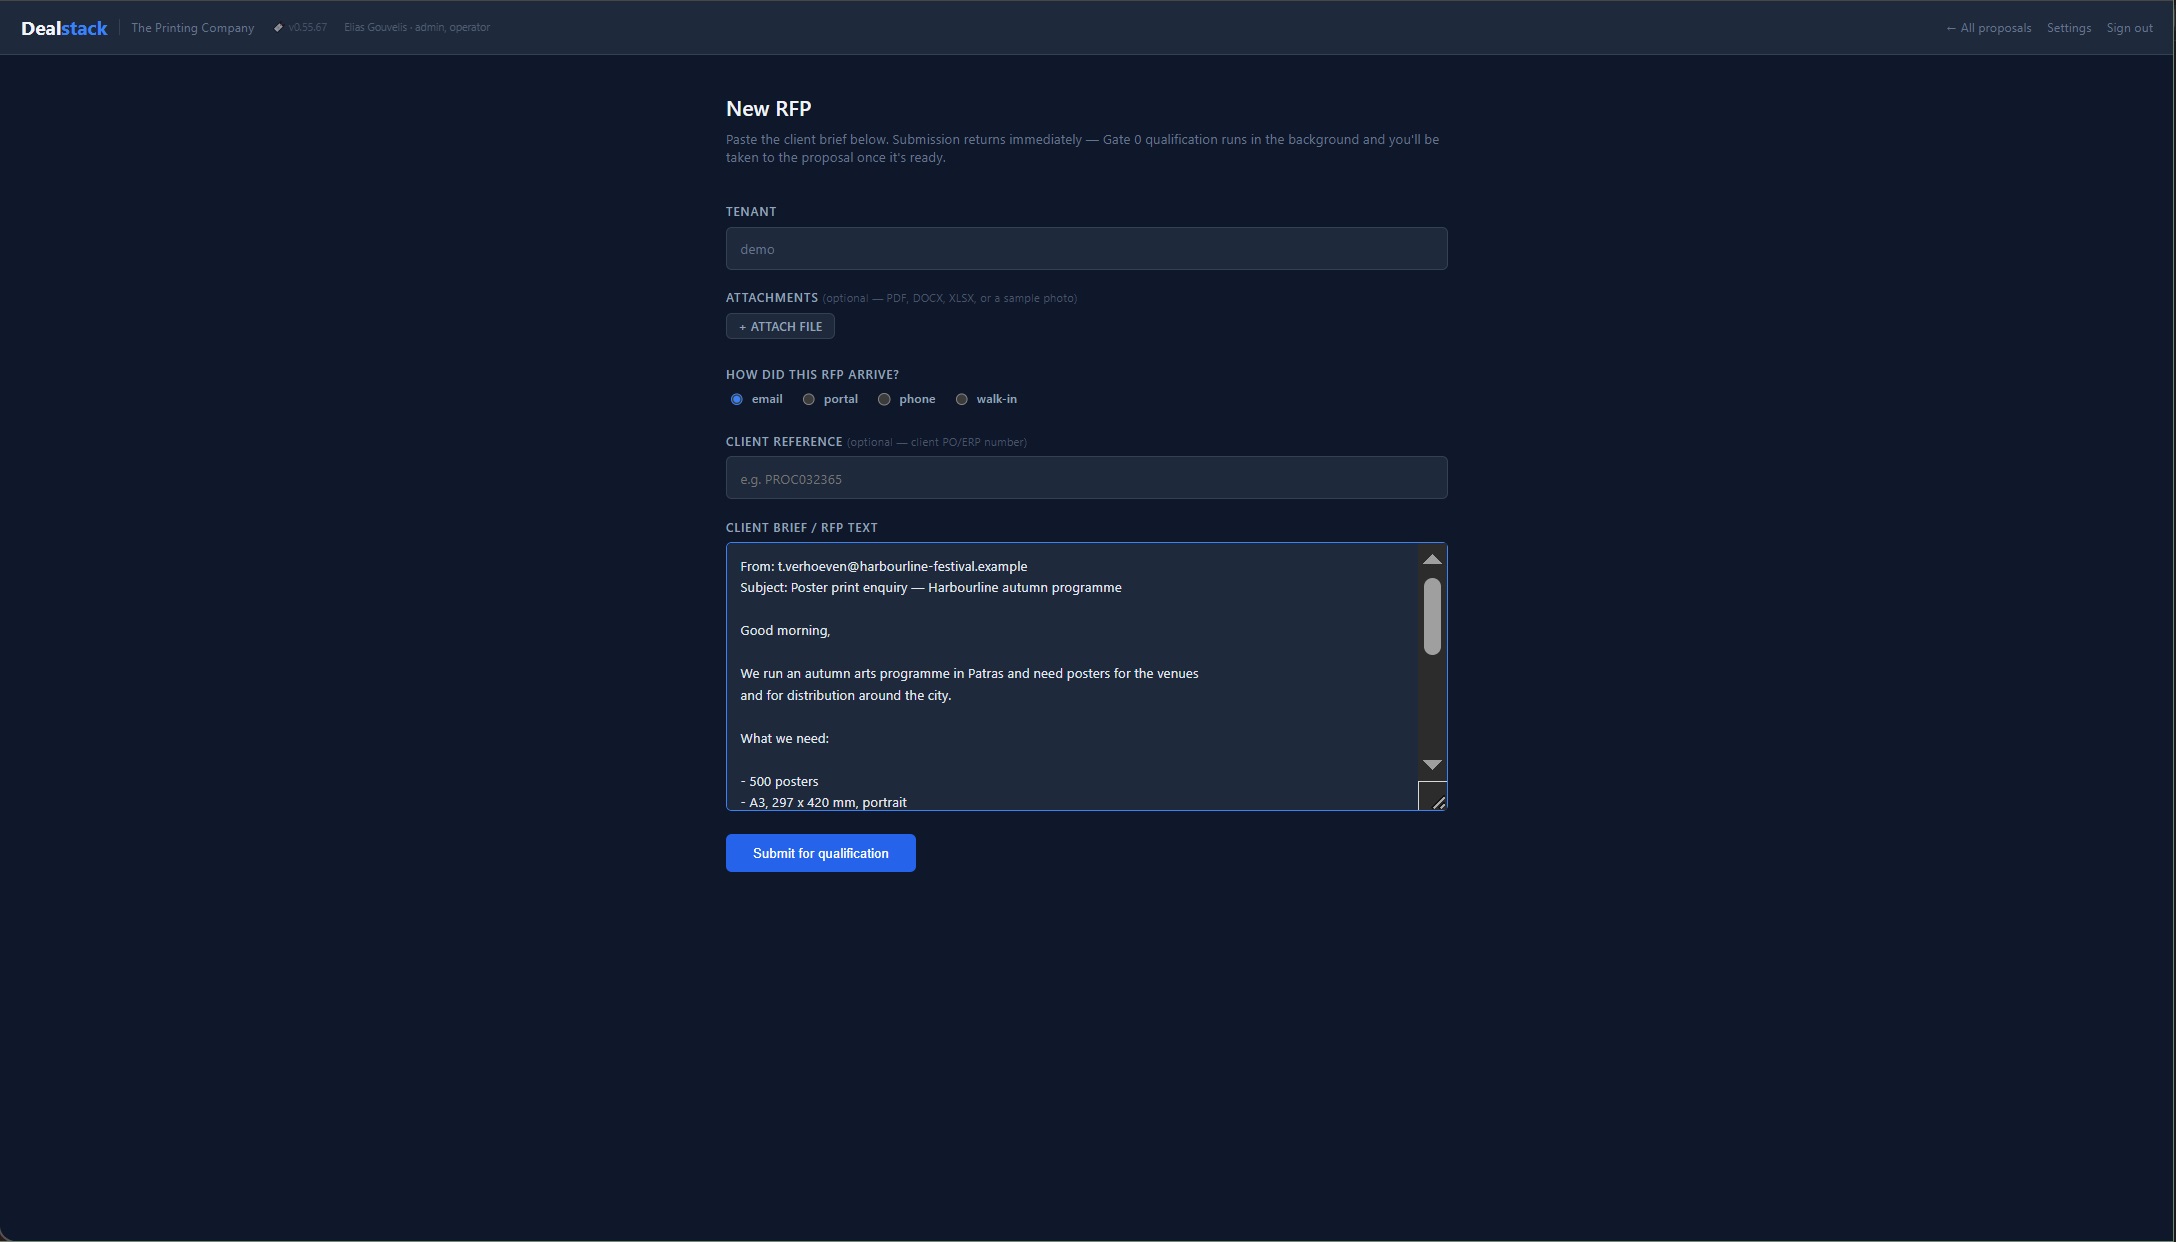Click the line '- 500 posters'

click(779, 782)
